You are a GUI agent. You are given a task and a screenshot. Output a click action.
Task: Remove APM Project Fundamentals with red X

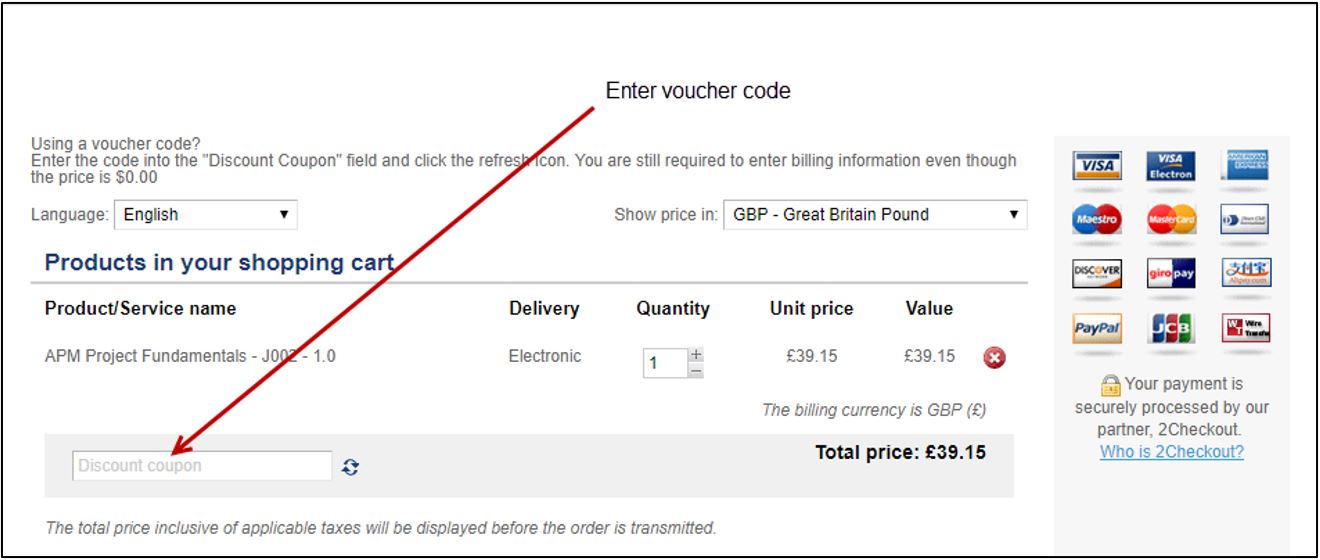coord(994,358)
